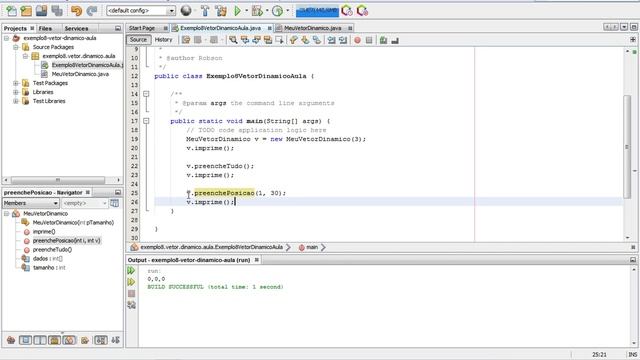Click main in the breadcrumb bar

pos(312,247)
